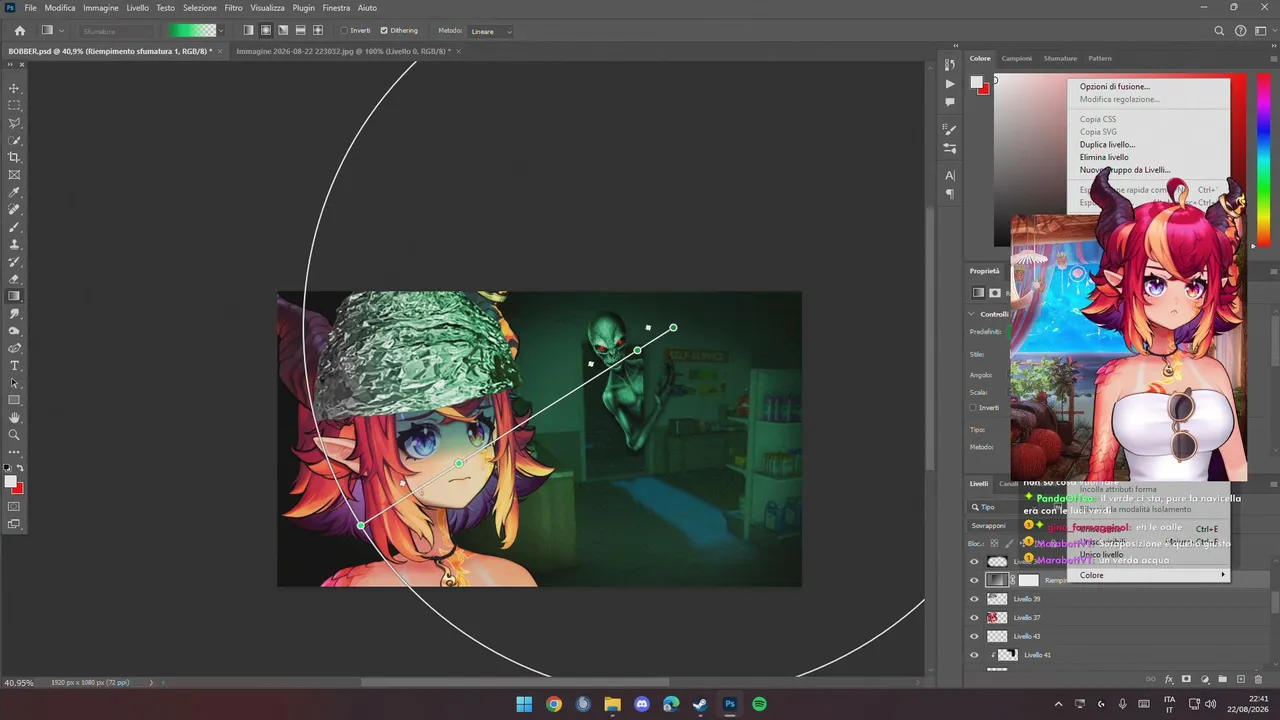Select the Zoom tool
This screenshot has height=720, width=1280.
click(x=14, y=435)
